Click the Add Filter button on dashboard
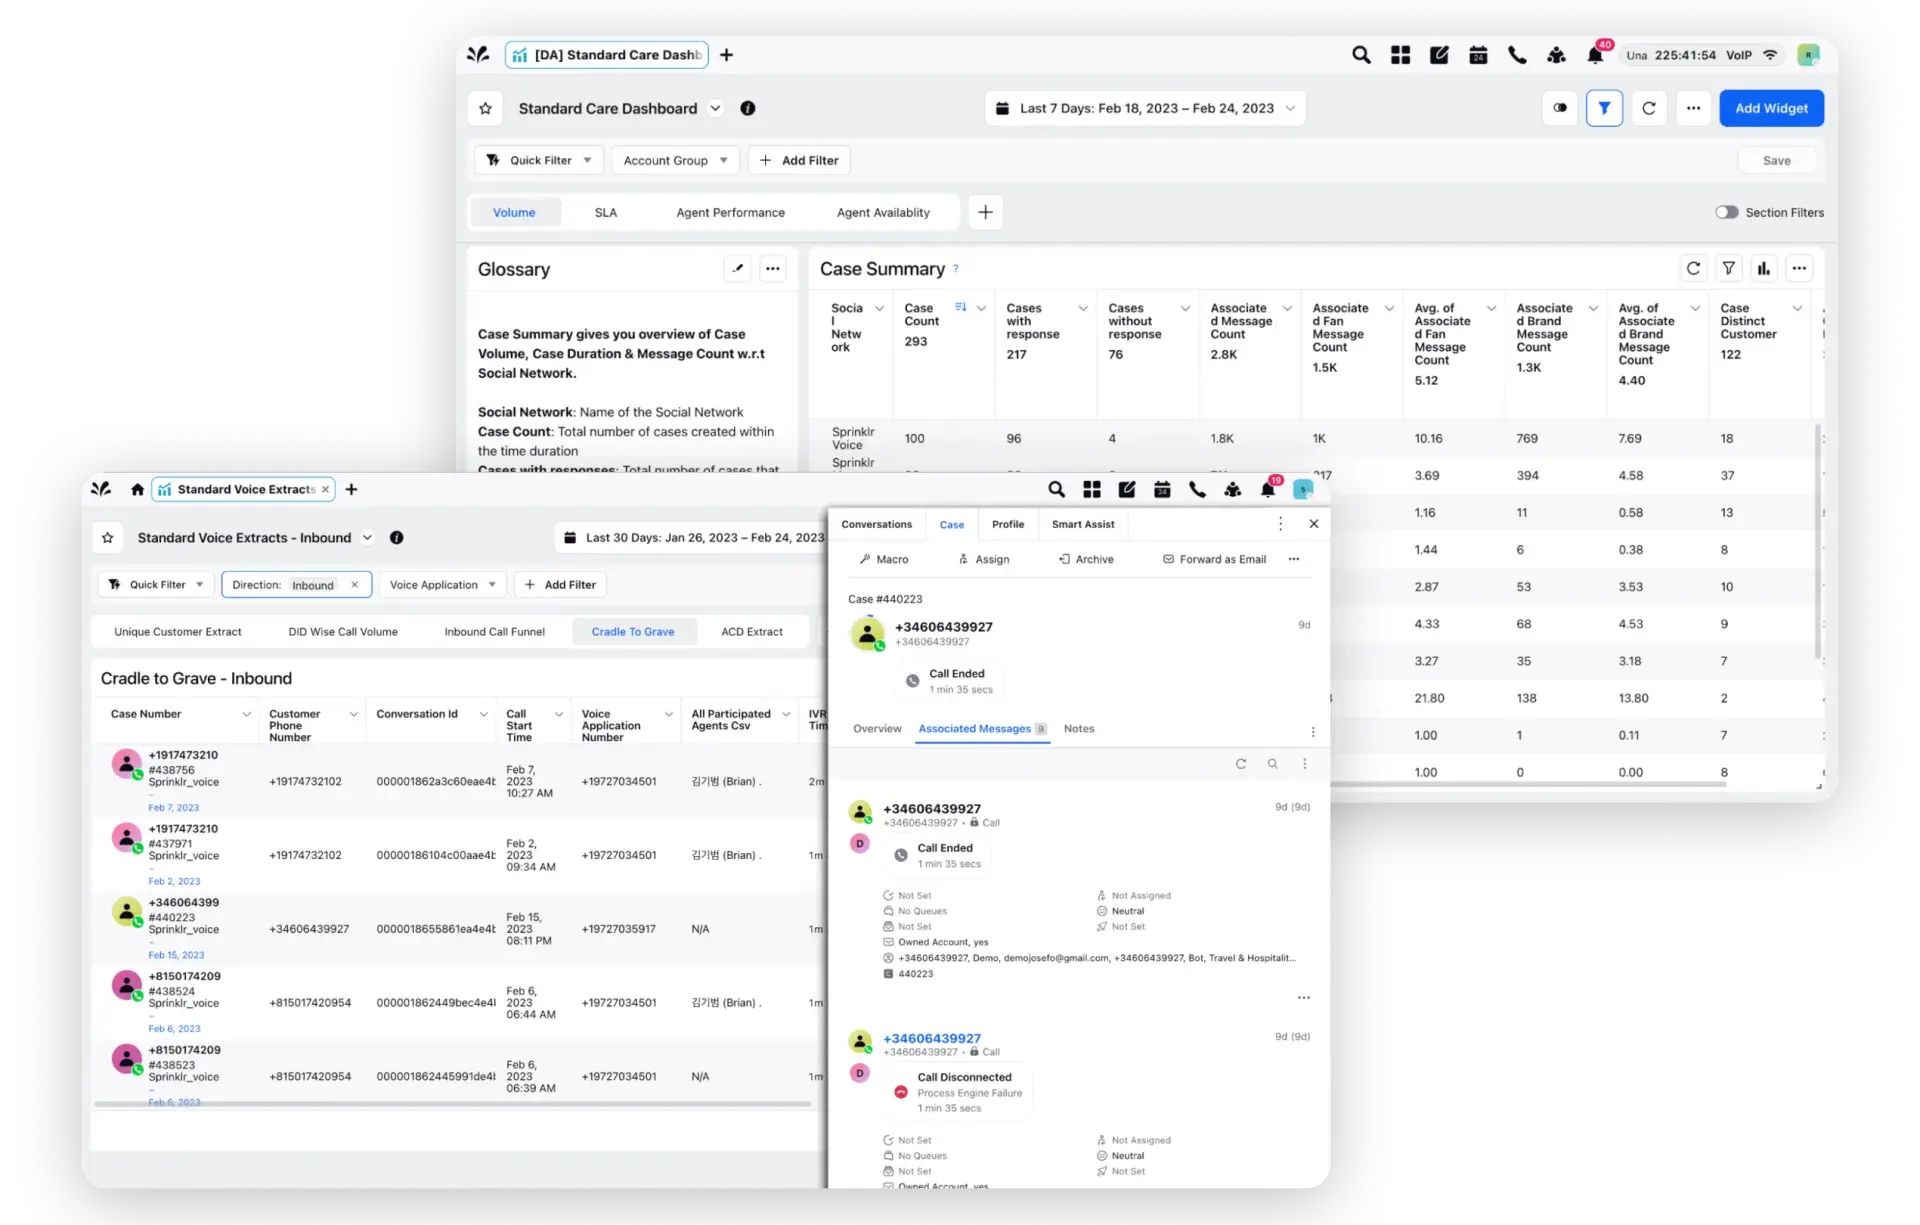Viewport: 1920px width, 1225px height. (x=799, y=160)
